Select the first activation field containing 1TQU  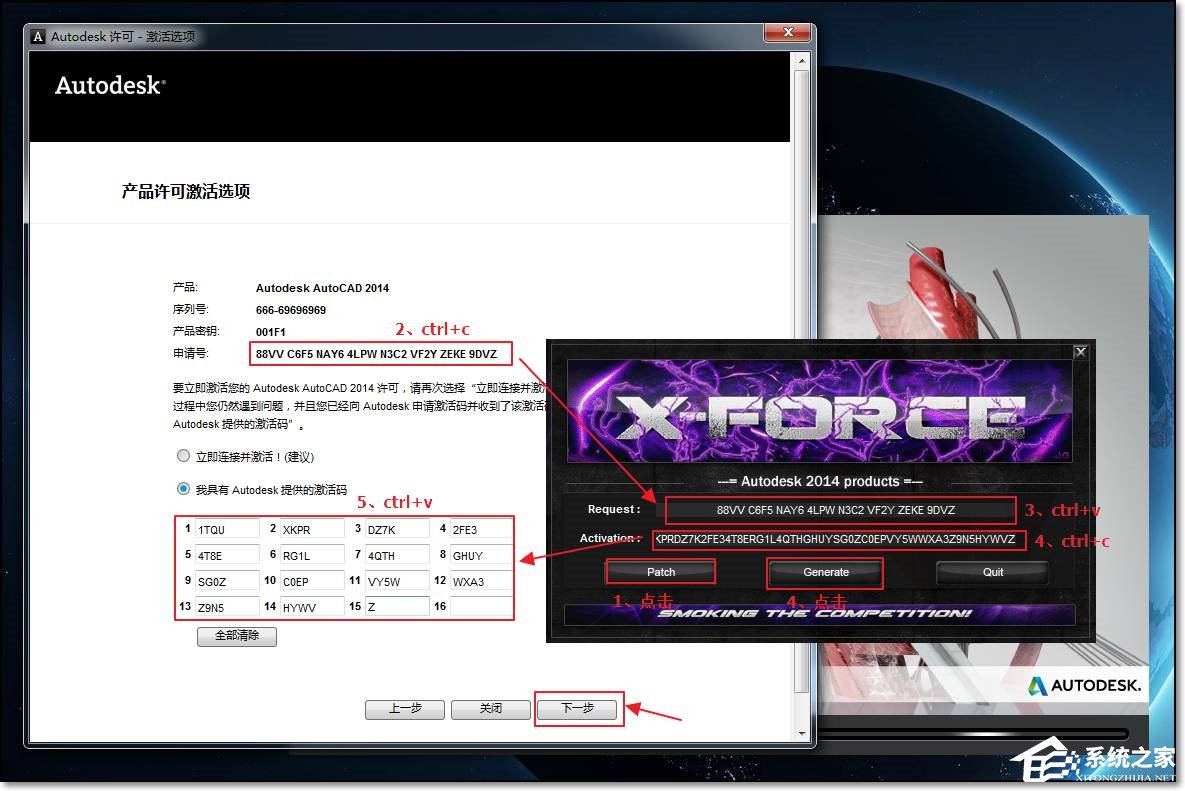tap(225, 529)
